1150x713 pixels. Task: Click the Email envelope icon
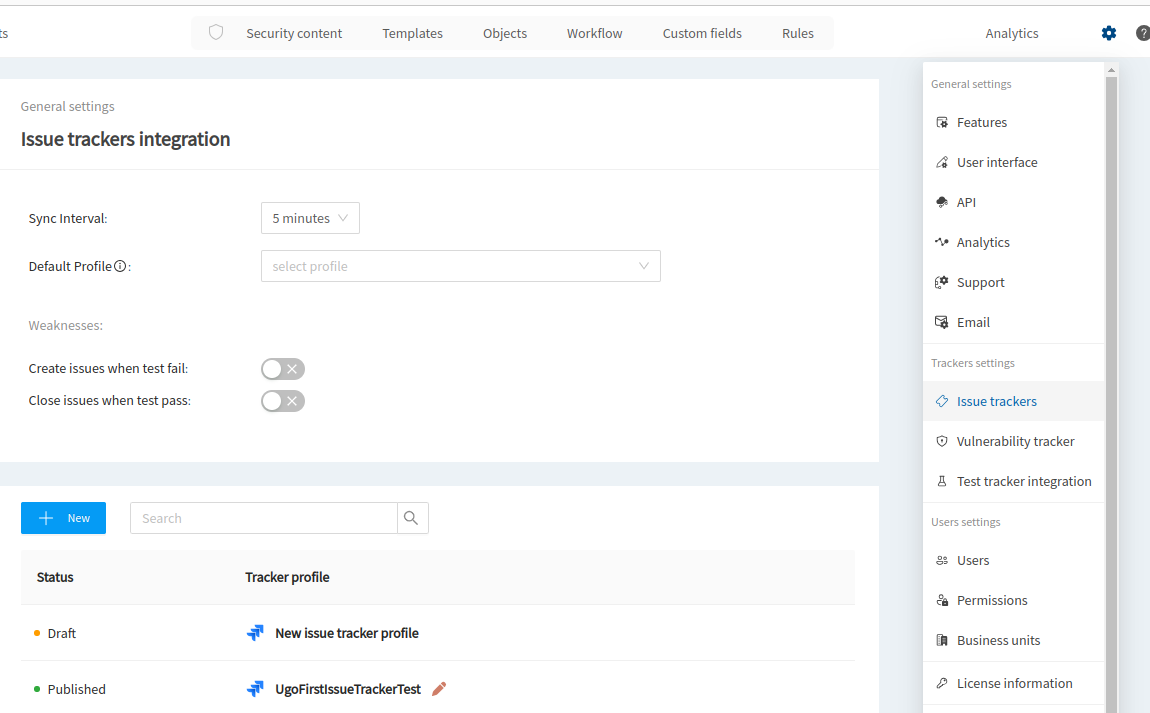(942, 322)
